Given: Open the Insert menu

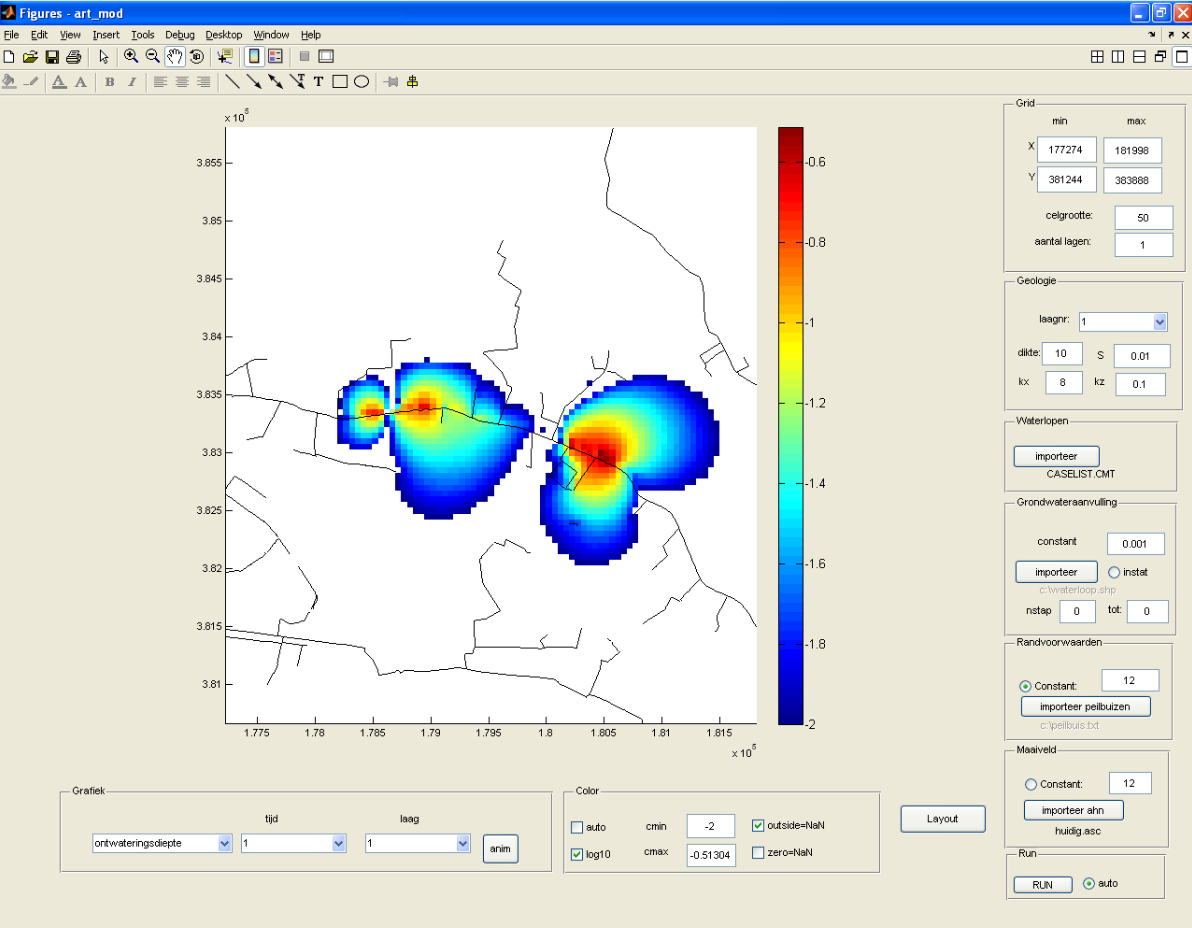Looking at the screenshot, I should pos(106,35).
